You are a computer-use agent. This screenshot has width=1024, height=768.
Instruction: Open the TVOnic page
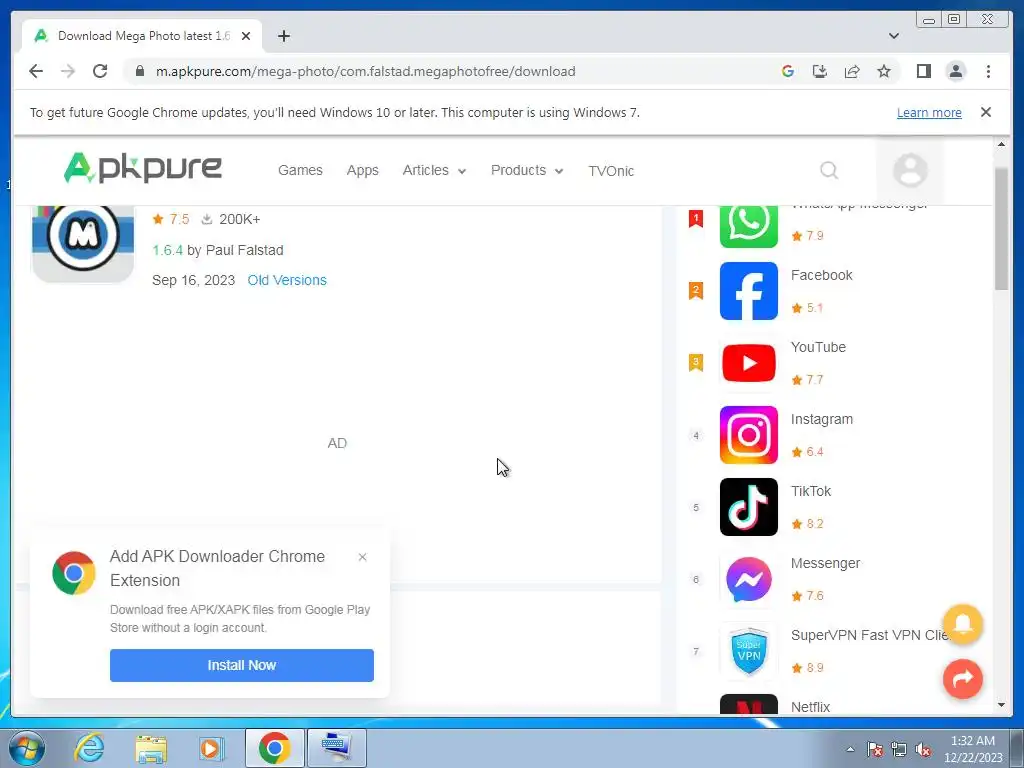coord(611,171)
